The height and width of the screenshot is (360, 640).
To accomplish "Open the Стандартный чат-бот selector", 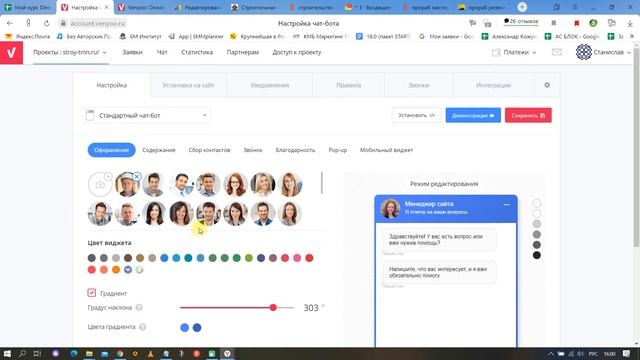I will pyautogui.click(x=147, y=116).
